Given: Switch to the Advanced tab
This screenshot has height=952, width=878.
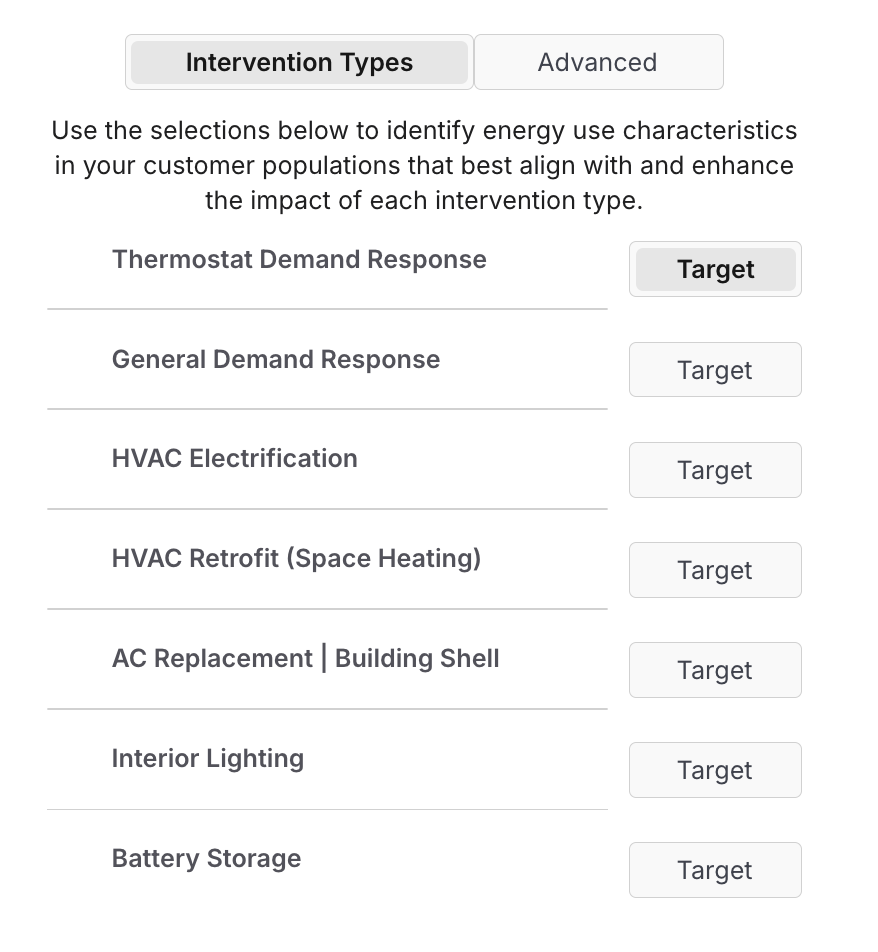Looking at the screenshot, I should coord(598,62).
